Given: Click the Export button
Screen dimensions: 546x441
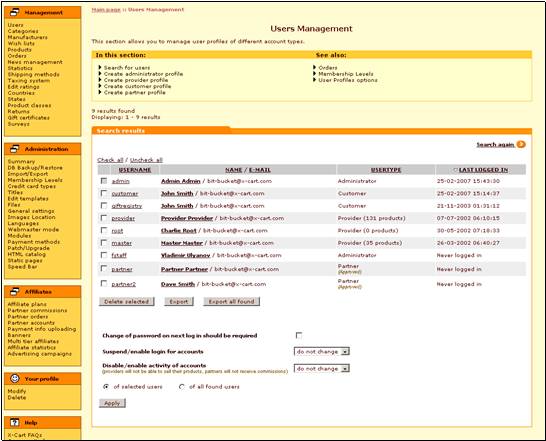Looking at the screenshot, I should click(x=179, y=302).
